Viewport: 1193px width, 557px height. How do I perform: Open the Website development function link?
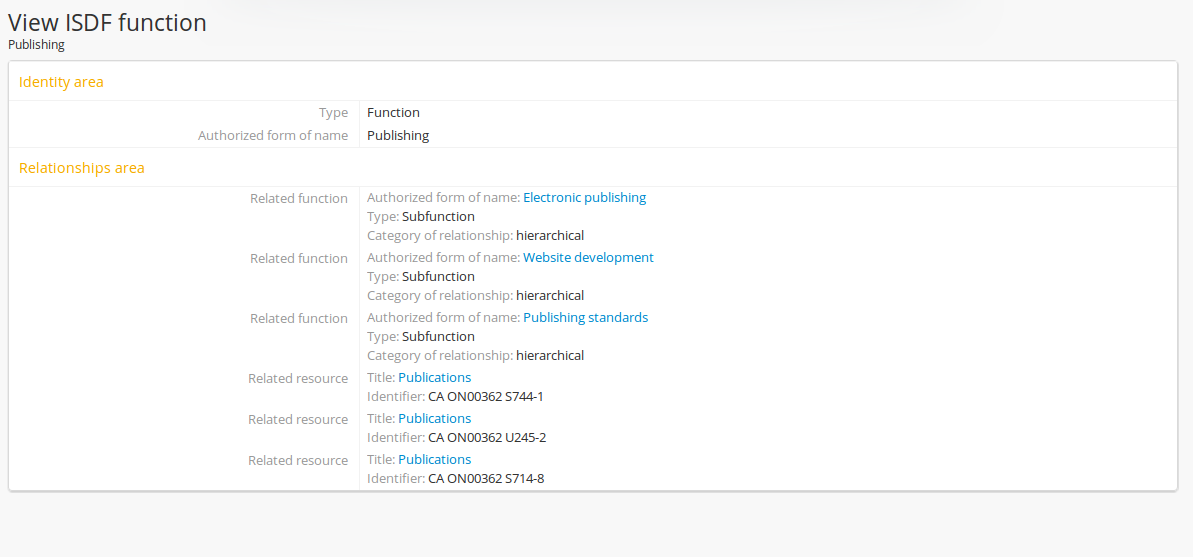(588, 258)
